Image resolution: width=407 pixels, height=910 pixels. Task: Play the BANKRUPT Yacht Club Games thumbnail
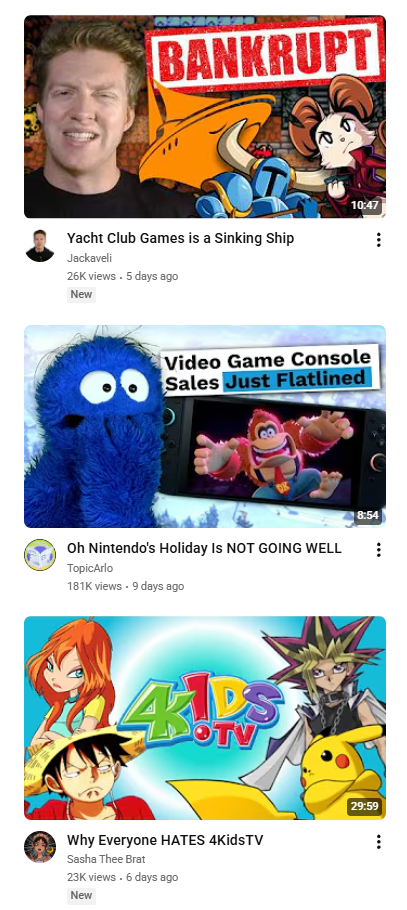[205, 117]
